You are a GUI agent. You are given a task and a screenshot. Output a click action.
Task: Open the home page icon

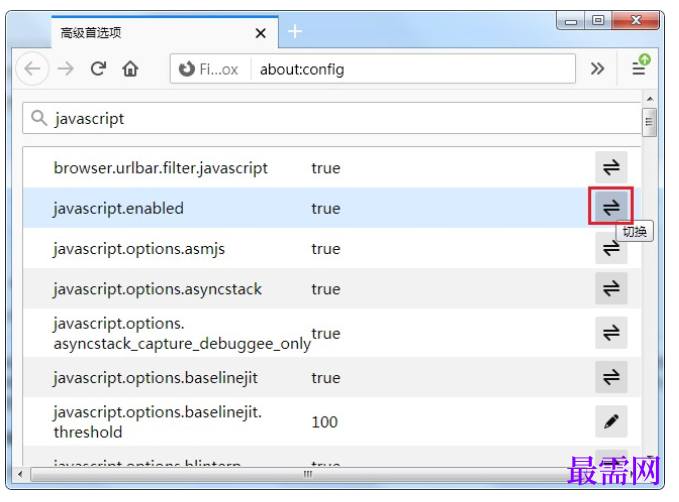(130, 68)
